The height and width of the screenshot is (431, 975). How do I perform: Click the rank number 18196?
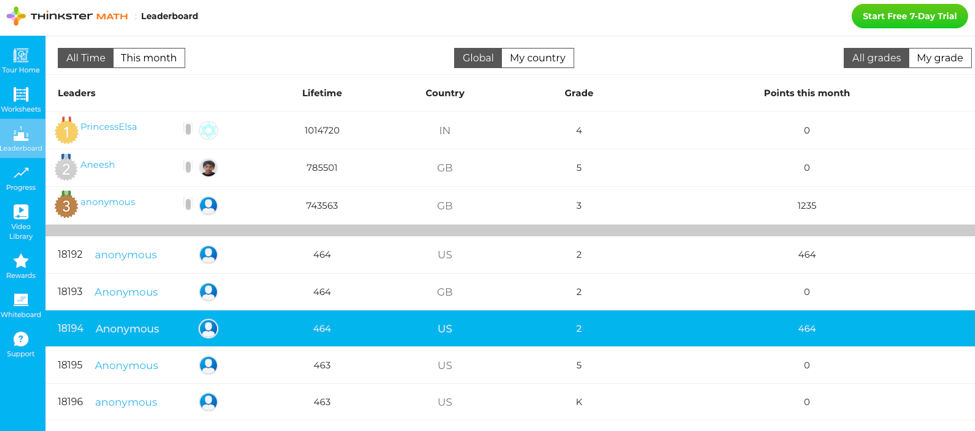tap(70, 402)
